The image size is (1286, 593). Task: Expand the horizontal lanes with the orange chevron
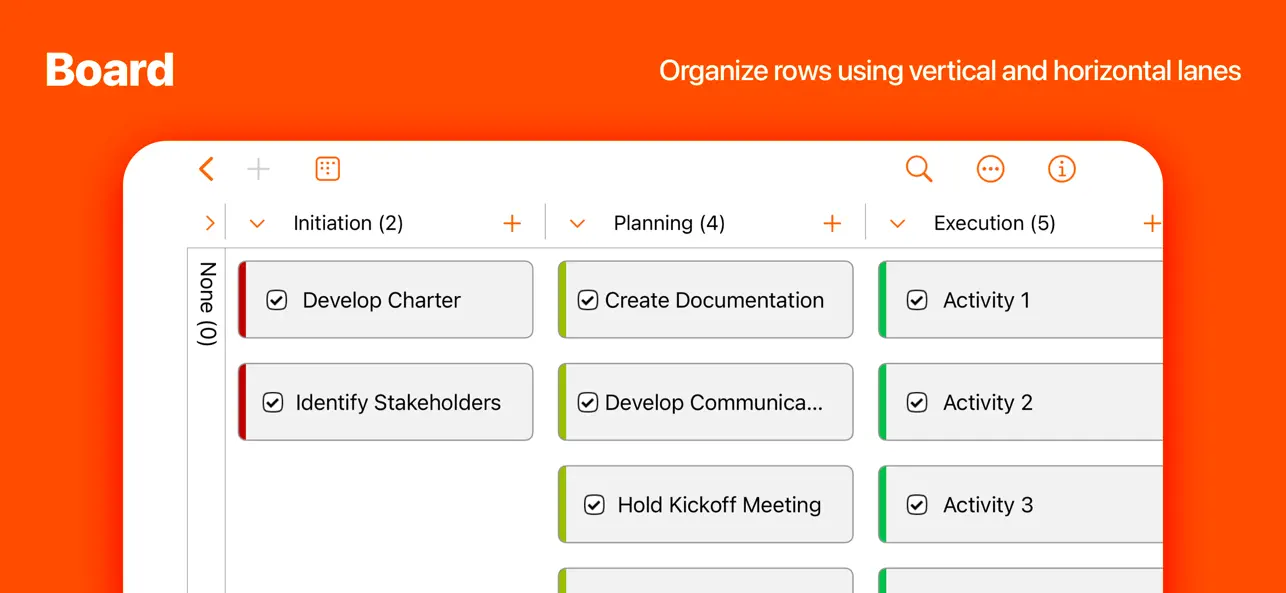209,223
